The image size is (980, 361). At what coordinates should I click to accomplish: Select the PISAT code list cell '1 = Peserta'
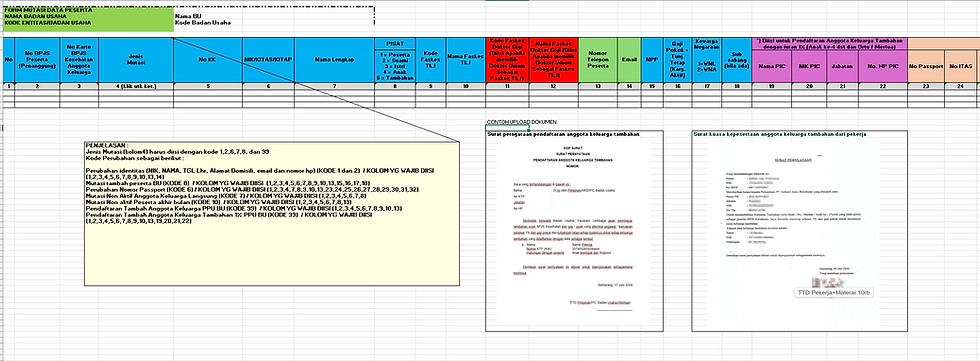tap(394, 65)
